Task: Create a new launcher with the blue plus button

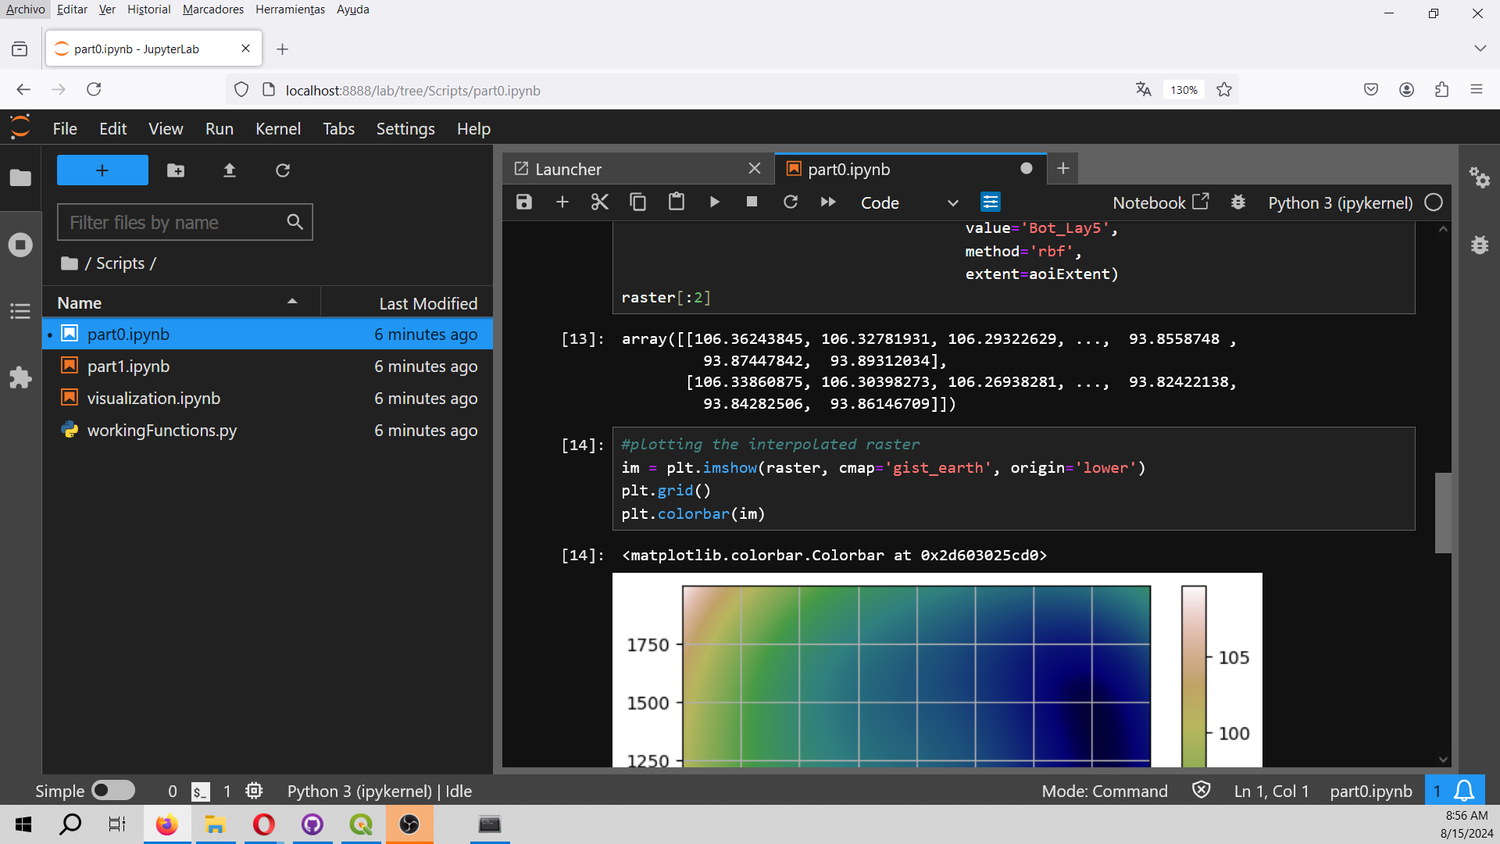Action: (102, 170)
